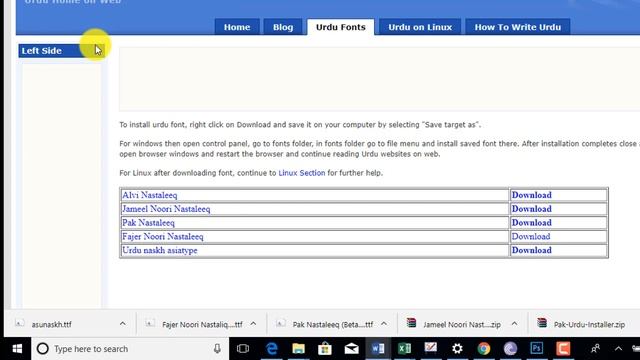The height and width of the screenshot is (360, 640).
Task: Expand options for asunaskh.ttf download
Action: click(122, 324)
